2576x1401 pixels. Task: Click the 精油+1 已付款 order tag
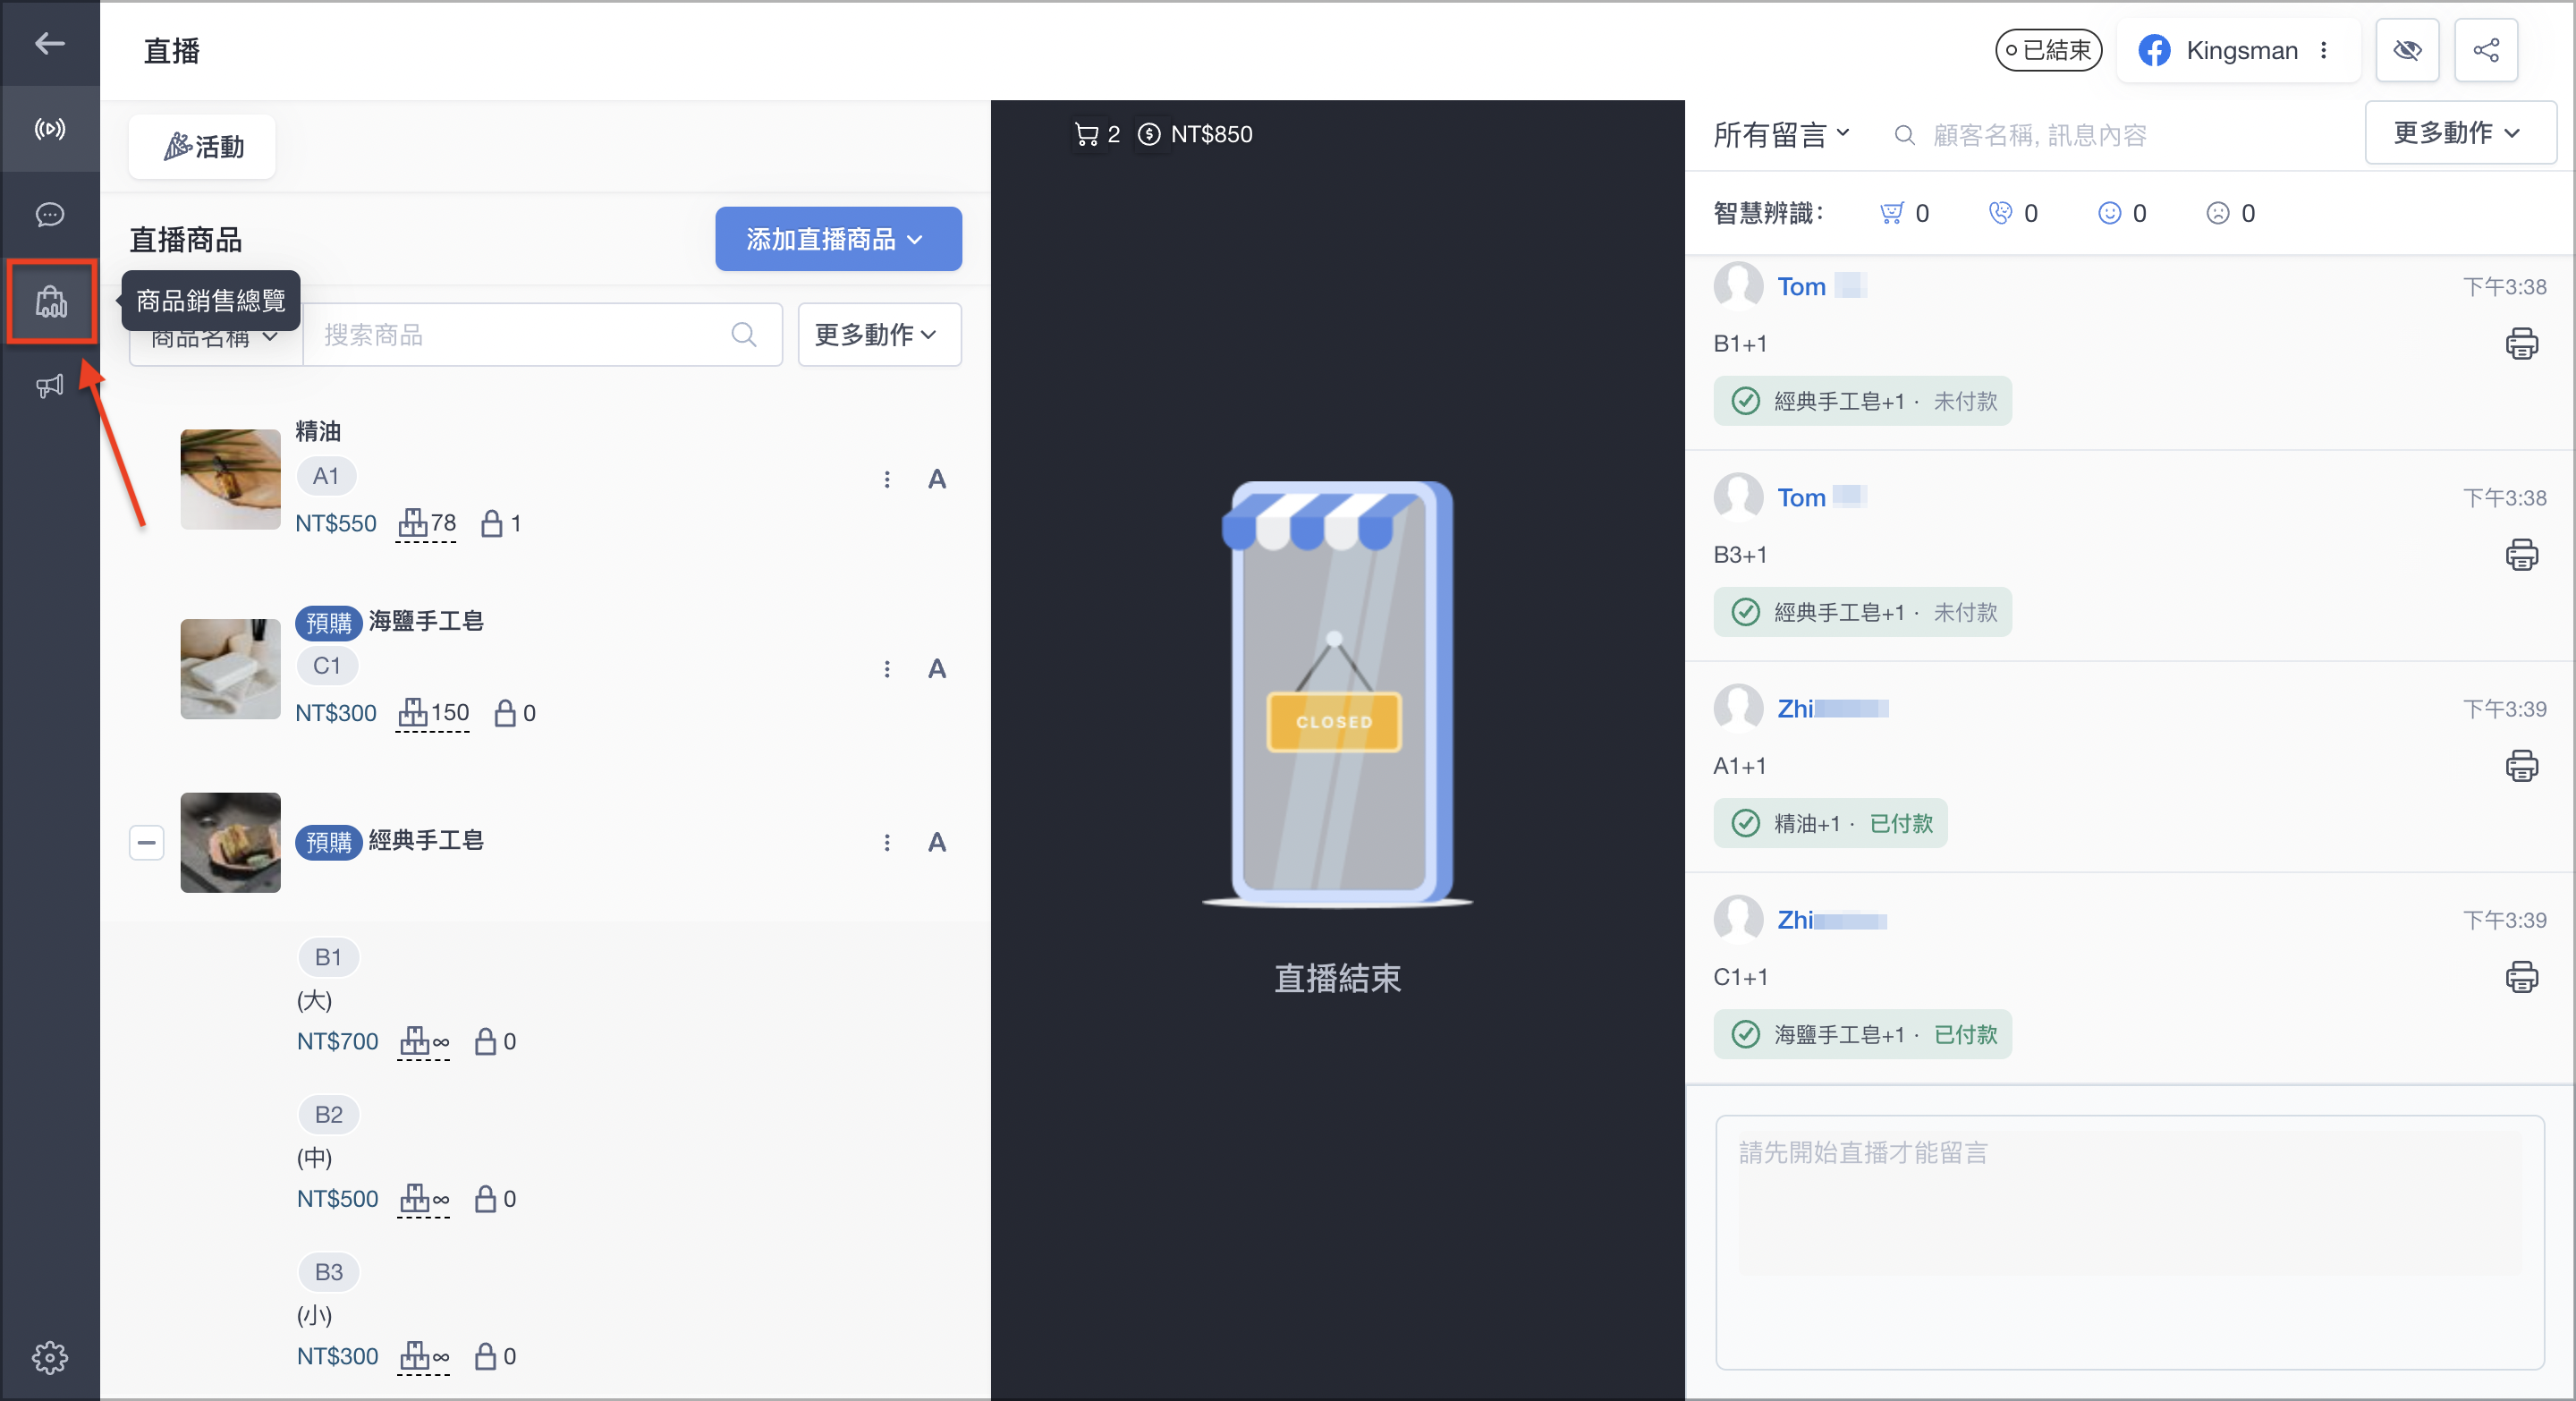point(1830,823)
